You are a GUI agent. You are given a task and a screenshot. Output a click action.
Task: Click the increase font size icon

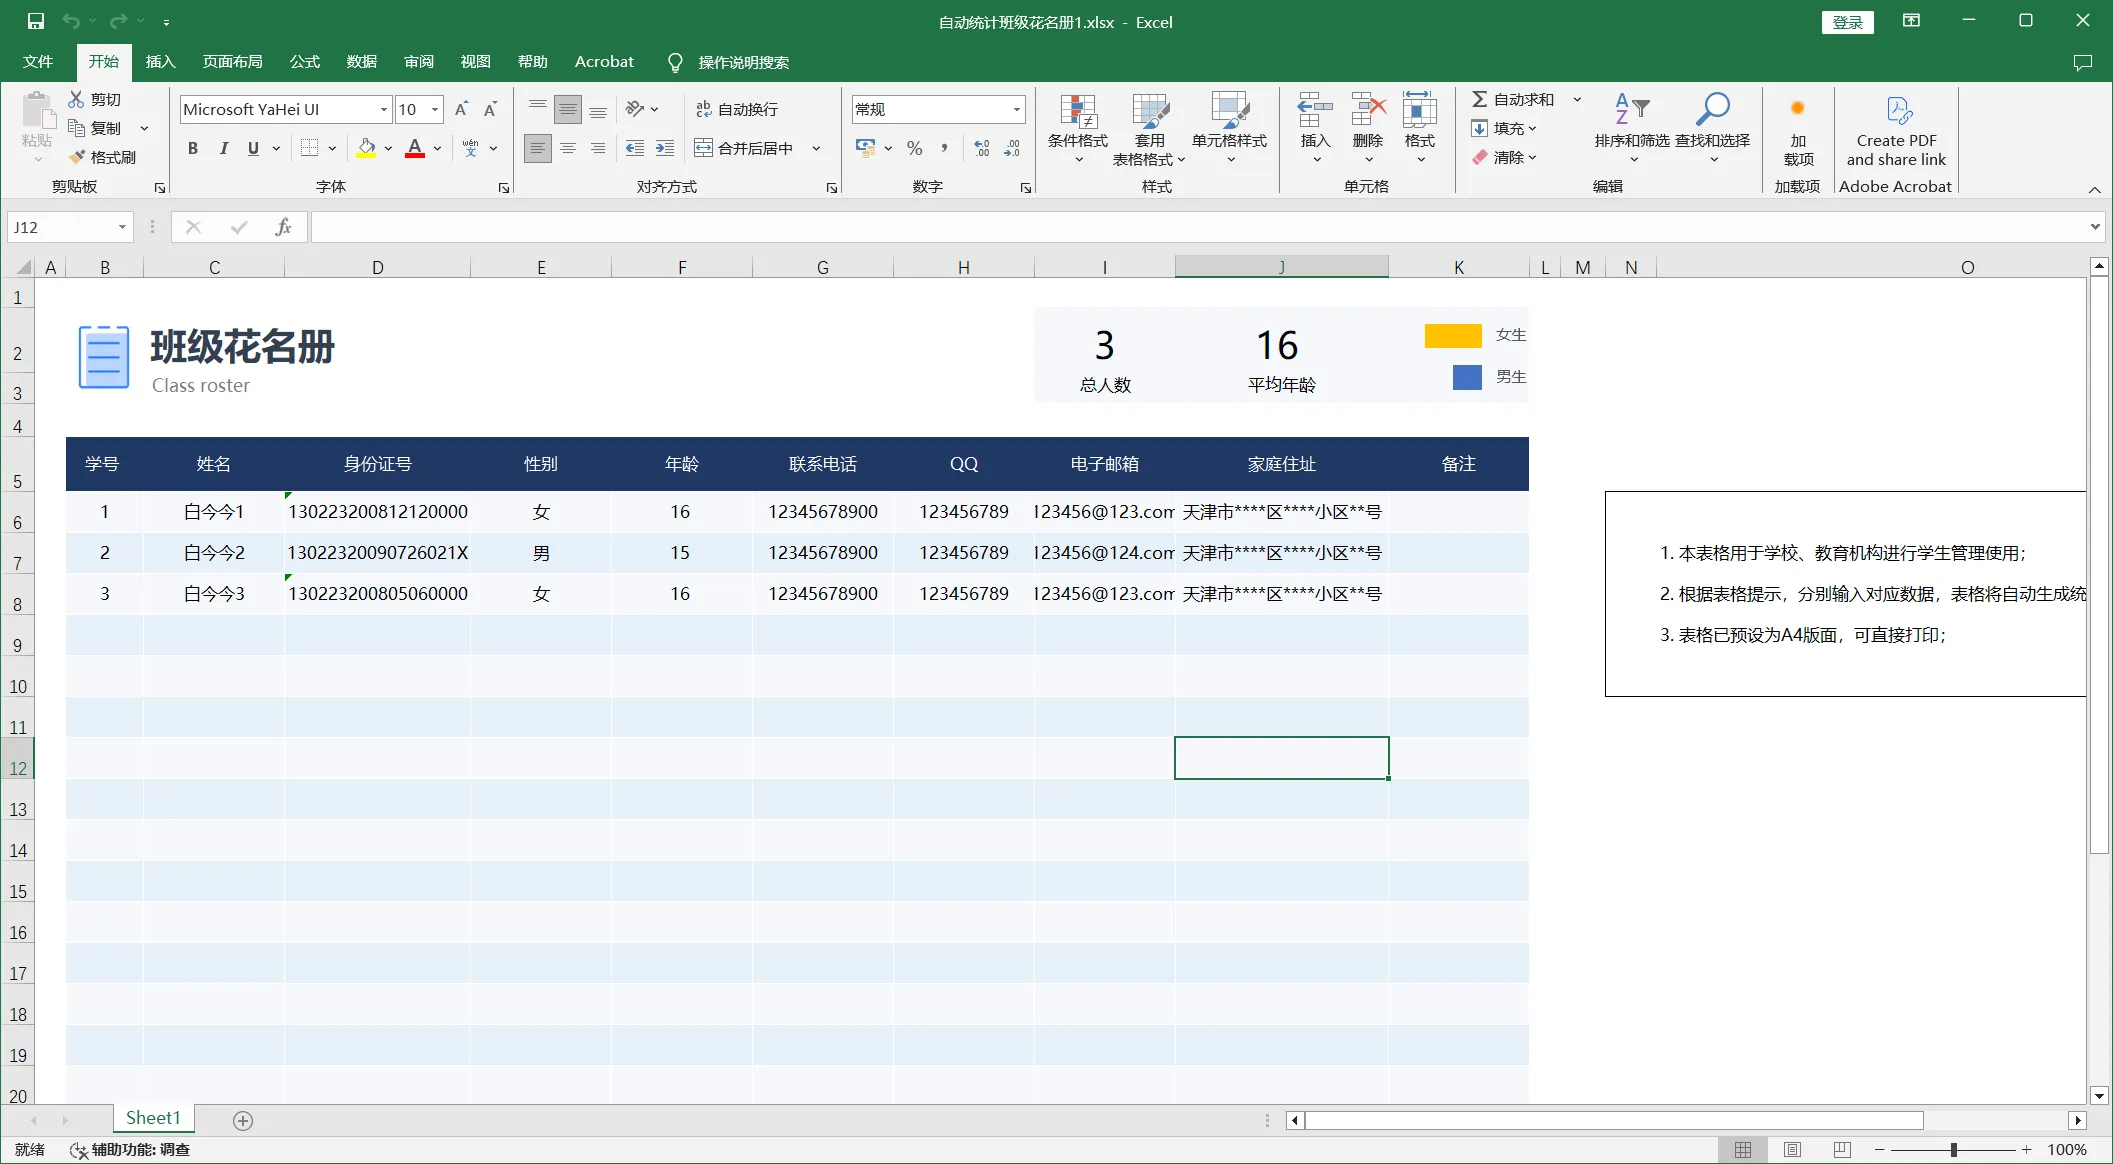pos(461,109)
